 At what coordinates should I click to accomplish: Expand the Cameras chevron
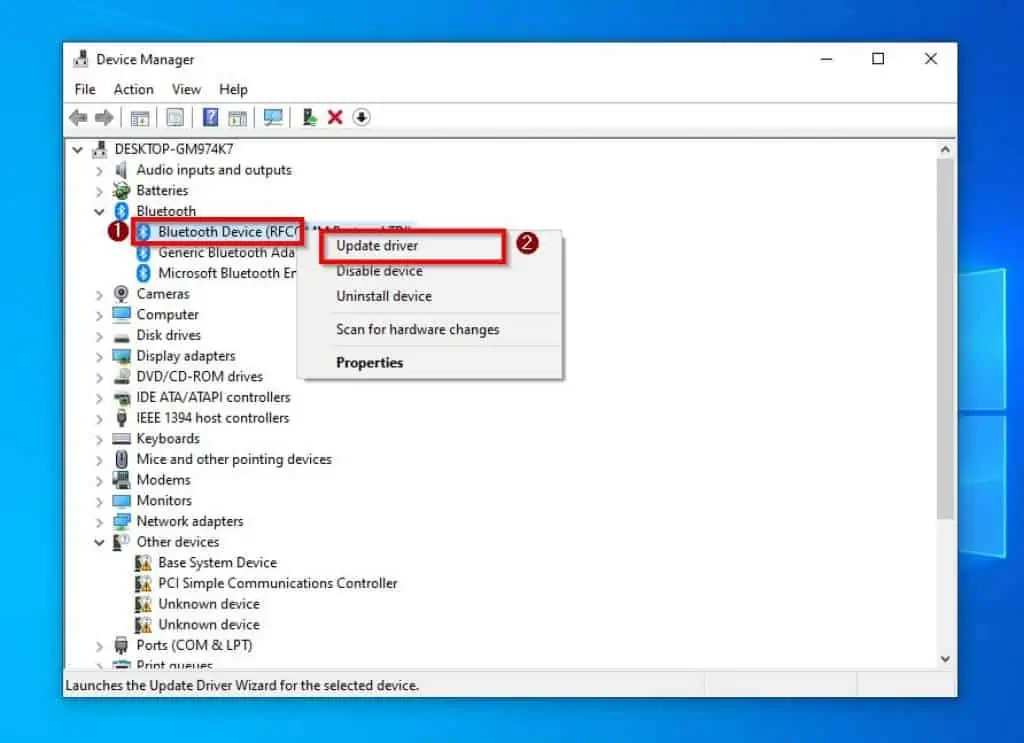[x=99, y=295]
